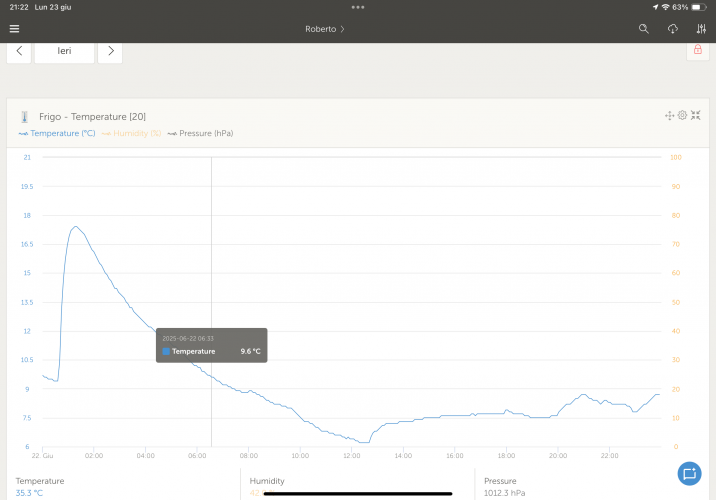
Task: Expand the Roberto installation selector
Action: tap(325, 29)
